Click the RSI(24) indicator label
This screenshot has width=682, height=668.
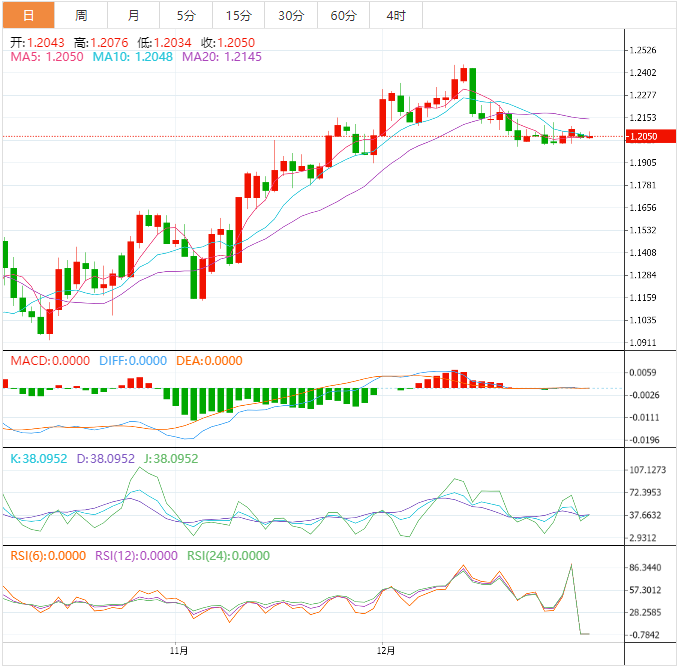(226, 556)
